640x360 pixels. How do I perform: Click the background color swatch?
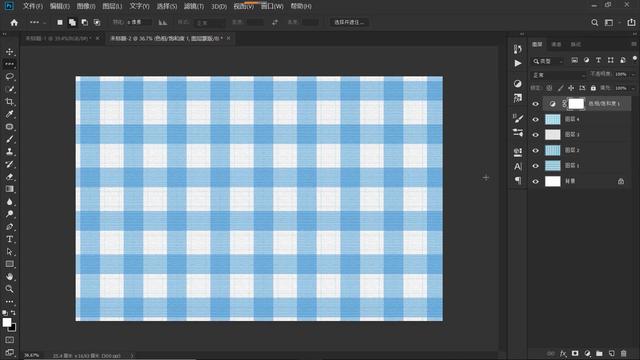(13, 328)
